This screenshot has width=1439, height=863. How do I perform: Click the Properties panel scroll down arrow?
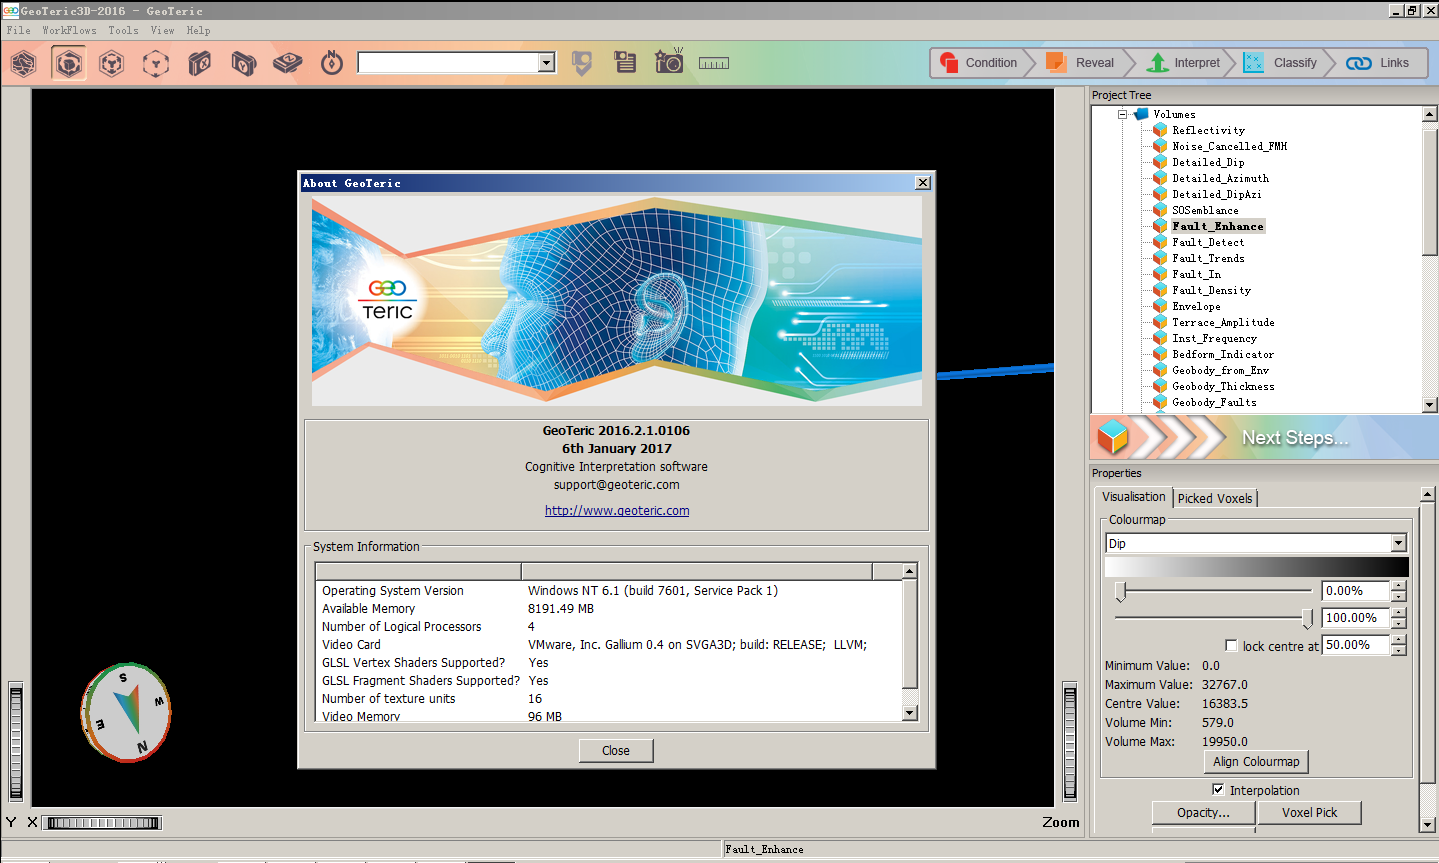[1427, 825]
